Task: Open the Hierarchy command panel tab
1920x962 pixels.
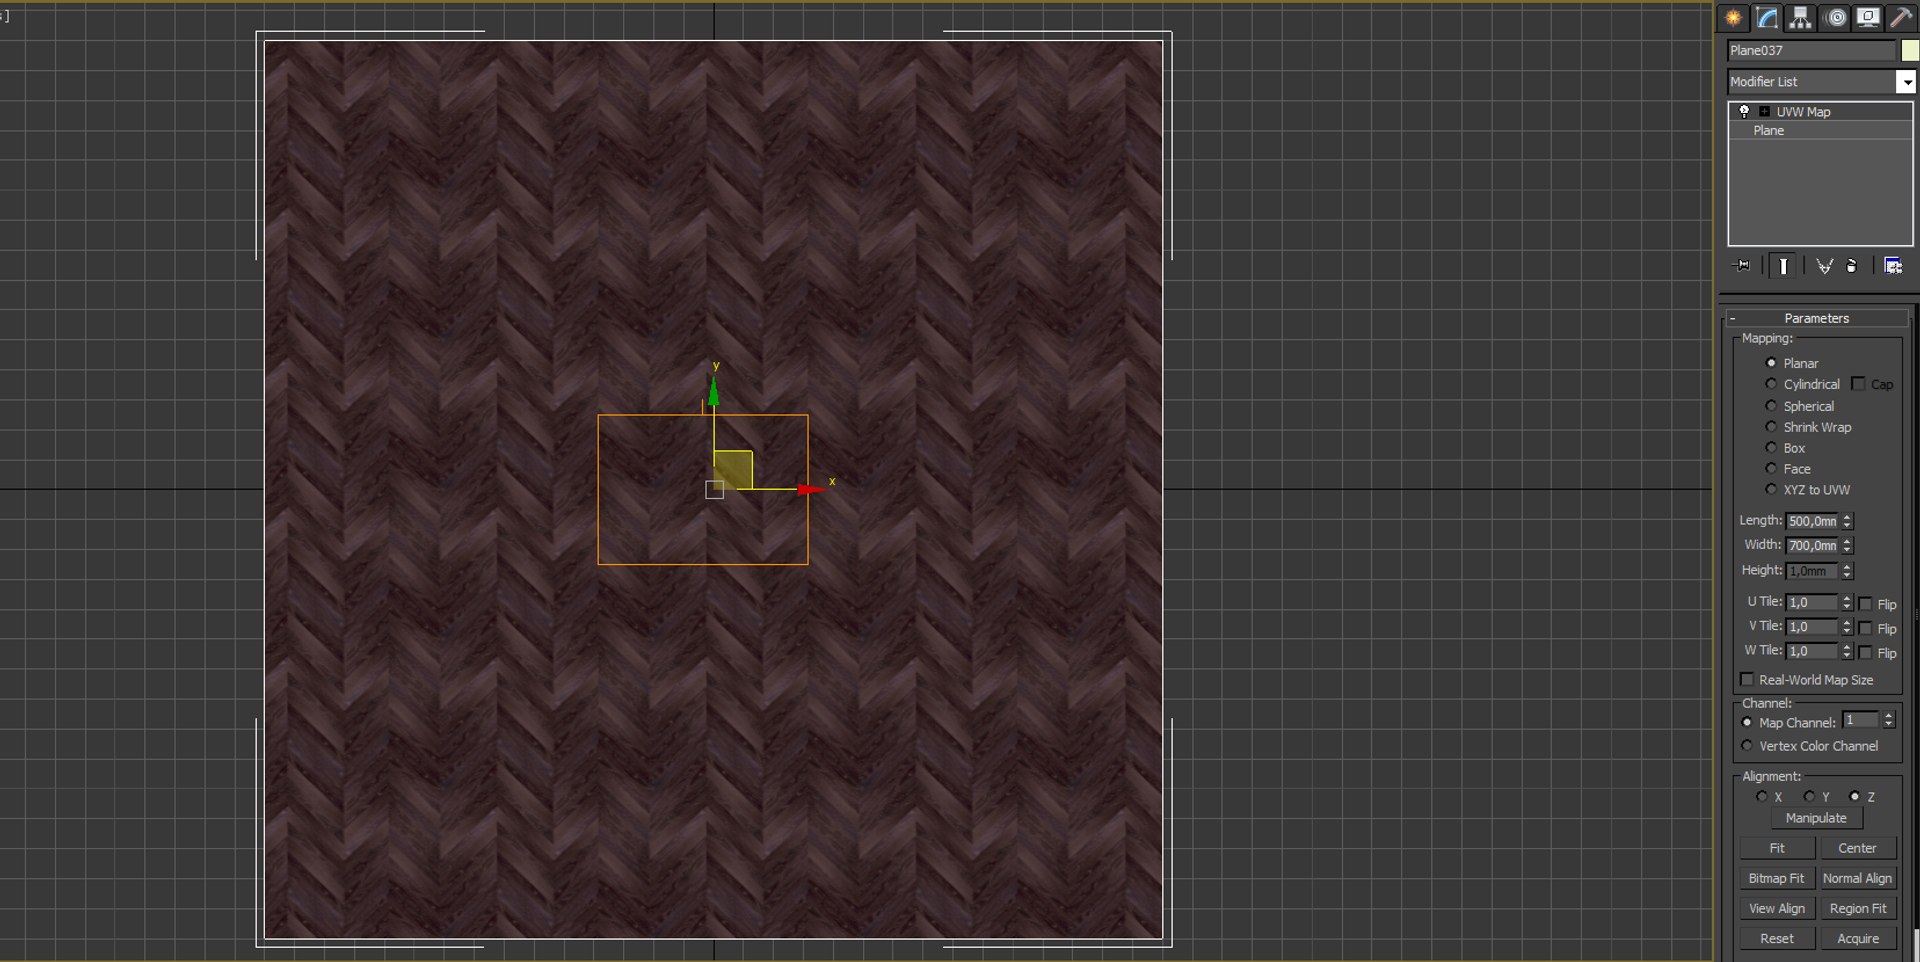Action: pos(1800,17)
